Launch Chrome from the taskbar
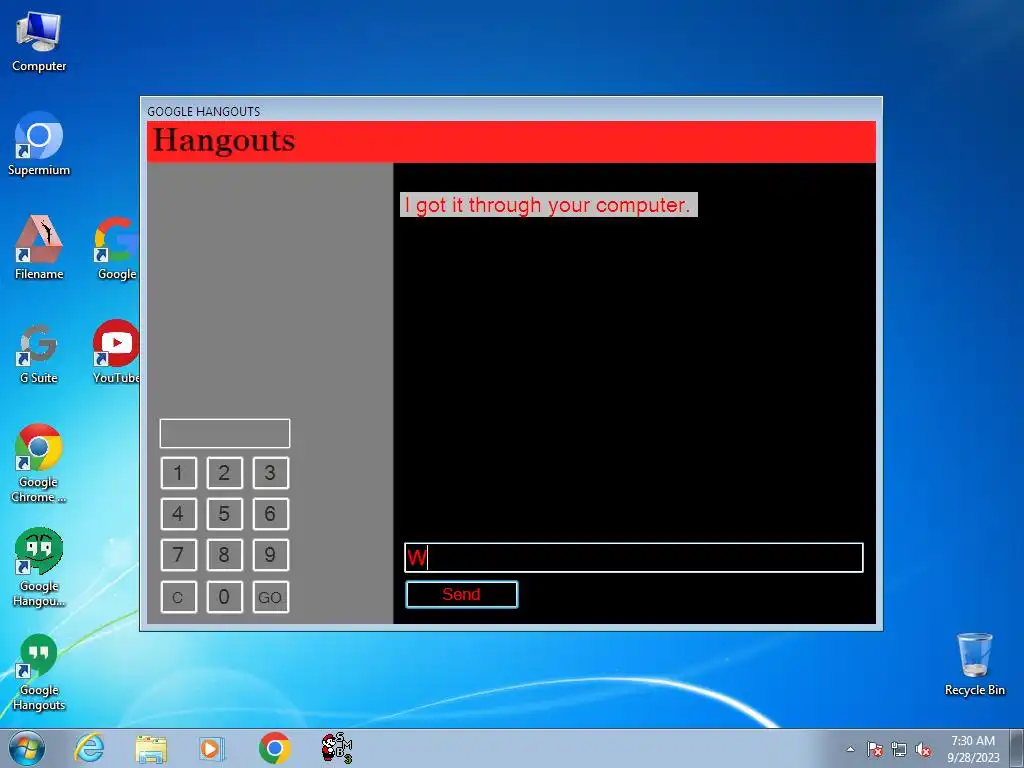This screenshot has width=1024, height=768. [x=274, y=748]
